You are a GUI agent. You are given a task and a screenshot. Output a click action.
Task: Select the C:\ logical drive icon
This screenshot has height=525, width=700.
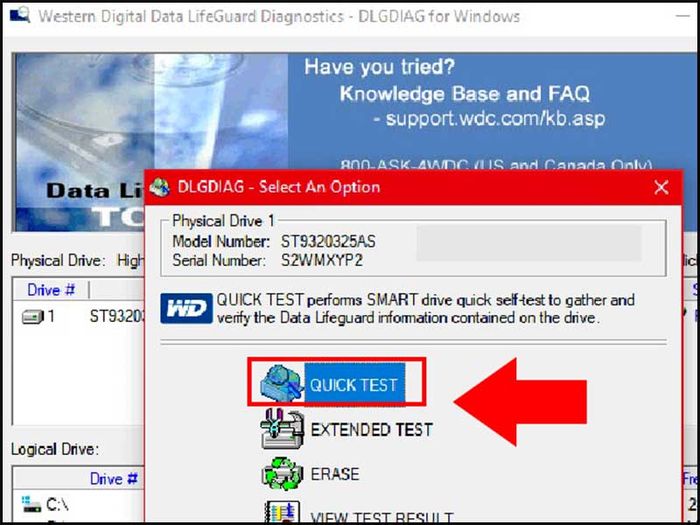coord(32,505)
